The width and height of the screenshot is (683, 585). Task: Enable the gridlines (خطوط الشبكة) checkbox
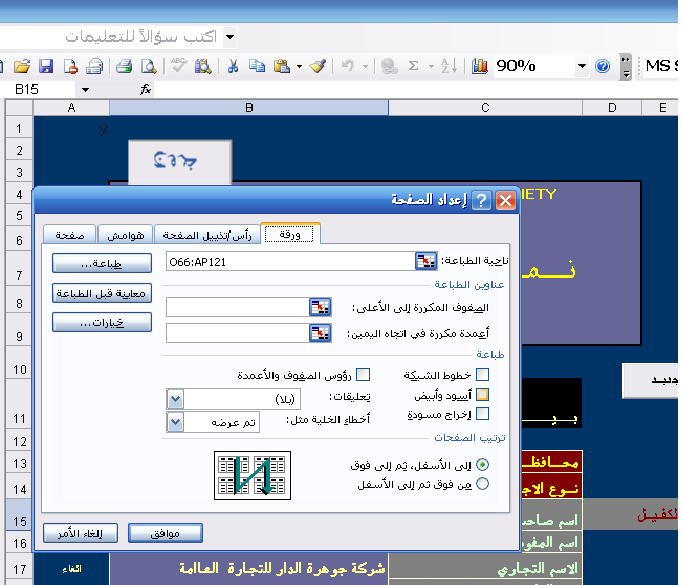click(483, 375)
